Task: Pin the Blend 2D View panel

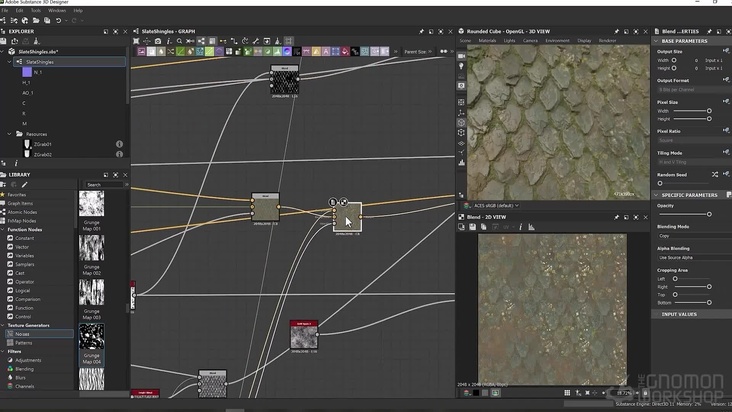Action: [x=616, y=217]
